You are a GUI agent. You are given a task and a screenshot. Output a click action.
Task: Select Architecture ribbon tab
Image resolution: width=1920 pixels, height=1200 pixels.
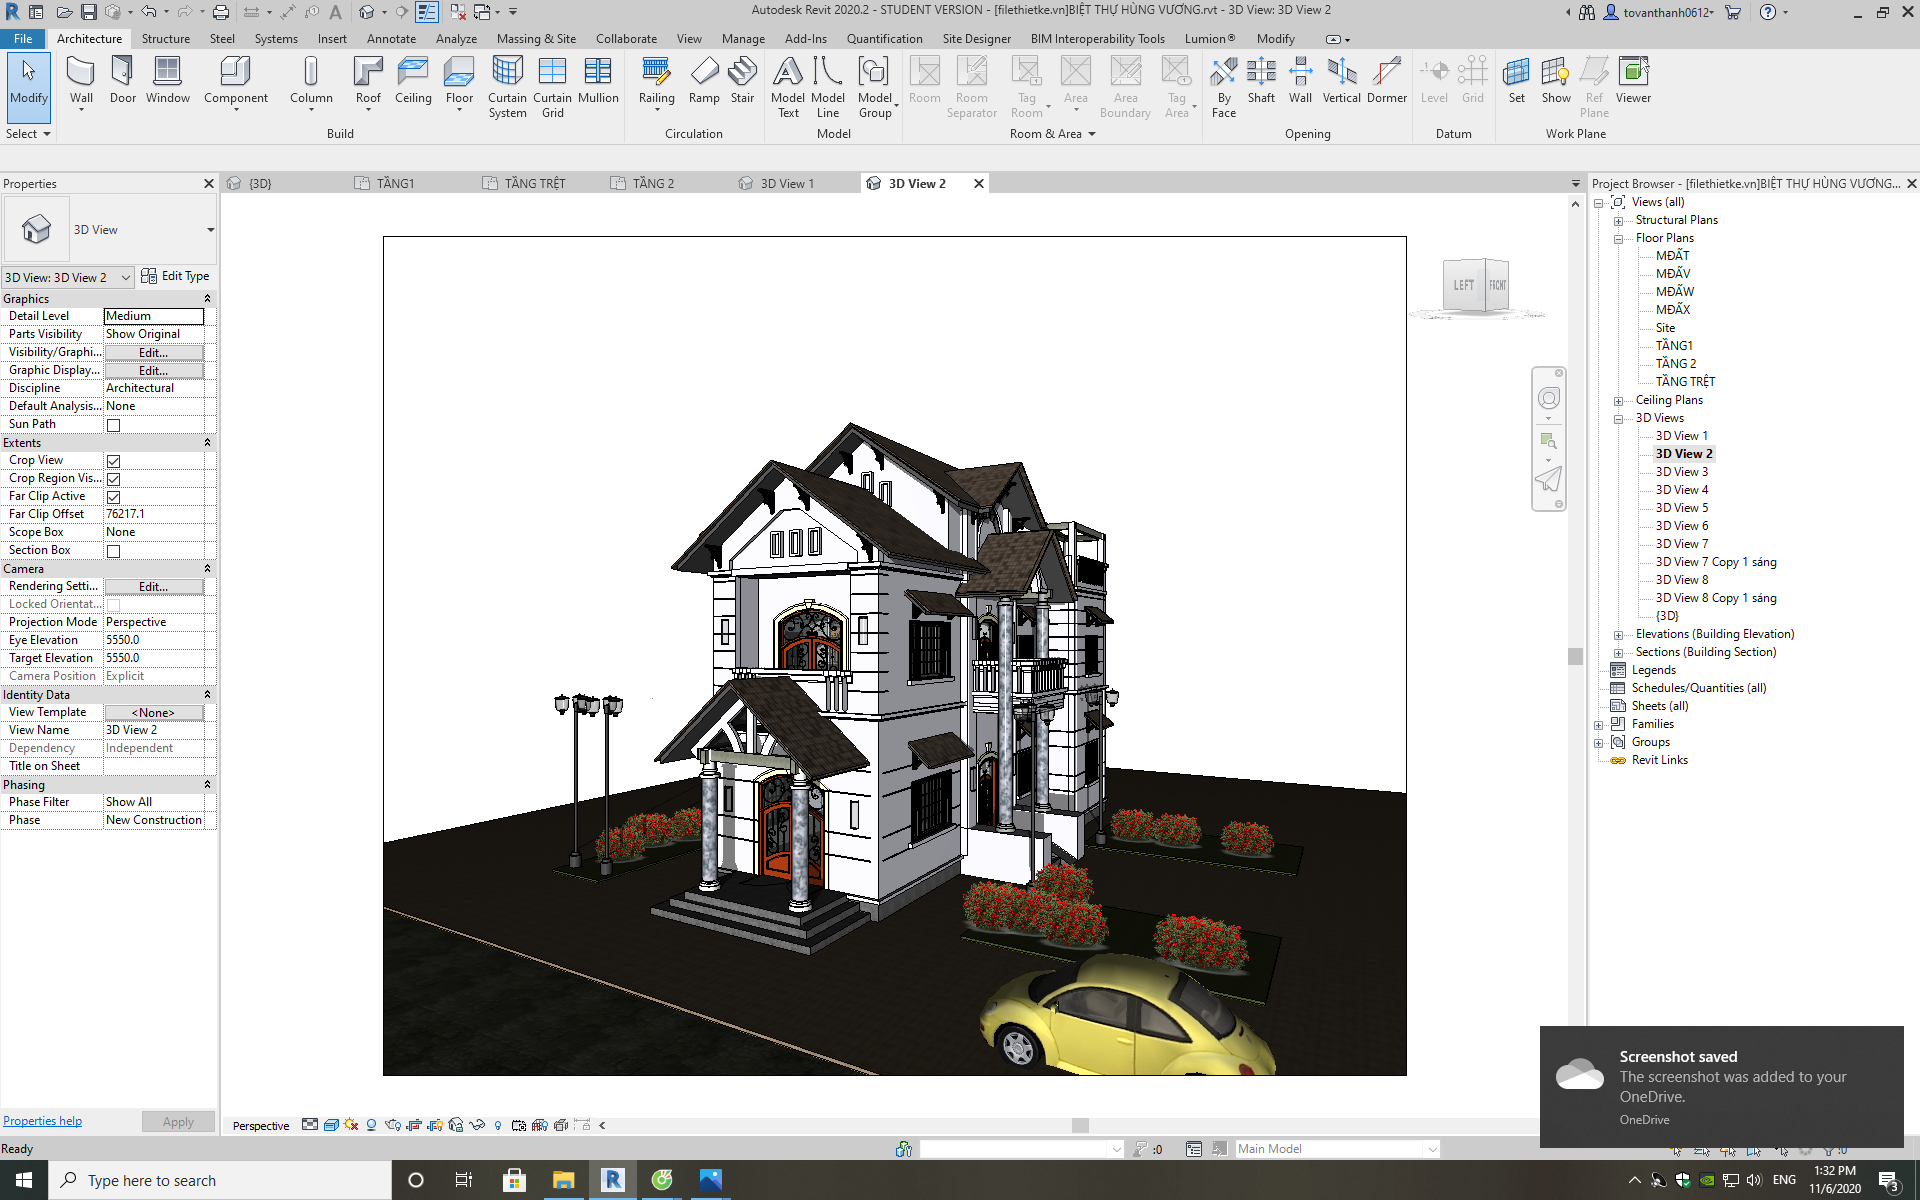(x=88, y=37)
